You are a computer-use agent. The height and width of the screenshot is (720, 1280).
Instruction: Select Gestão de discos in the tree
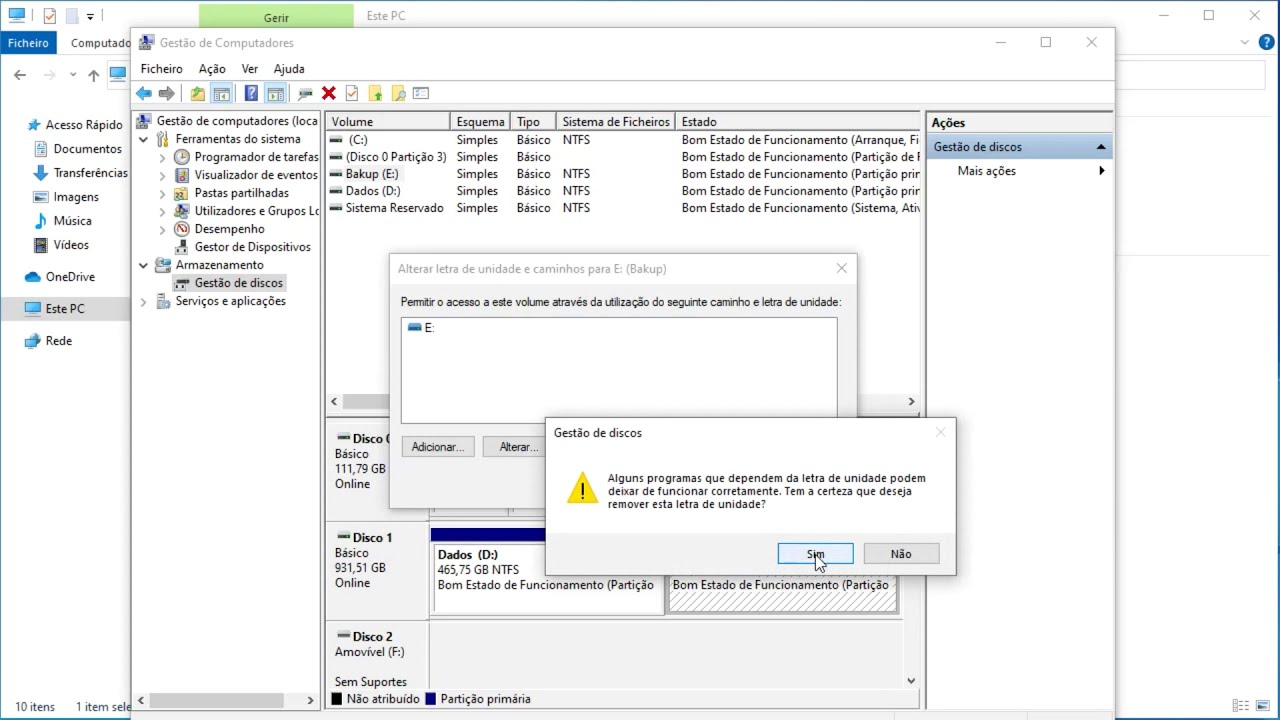tap(238, 283)
